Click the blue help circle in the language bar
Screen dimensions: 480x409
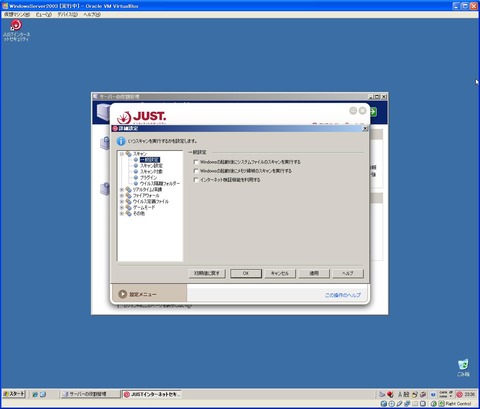[433, 394]
